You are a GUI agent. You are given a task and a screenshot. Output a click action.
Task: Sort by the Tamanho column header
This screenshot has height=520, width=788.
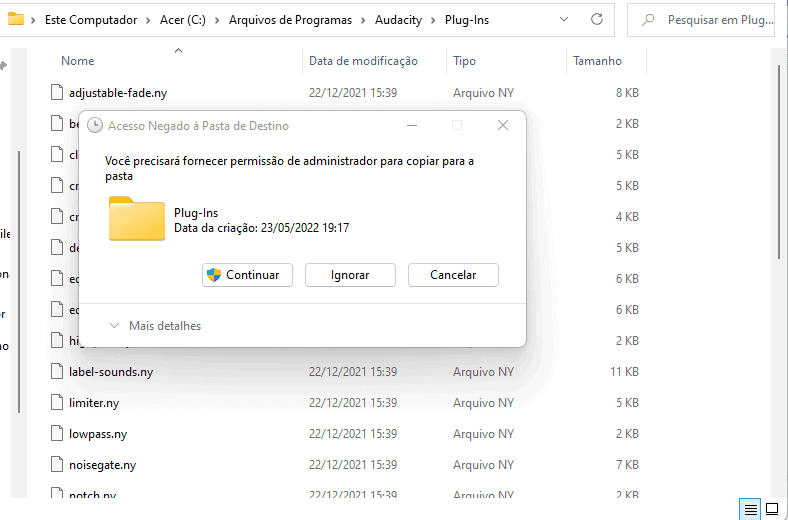(x=598, y=61)
